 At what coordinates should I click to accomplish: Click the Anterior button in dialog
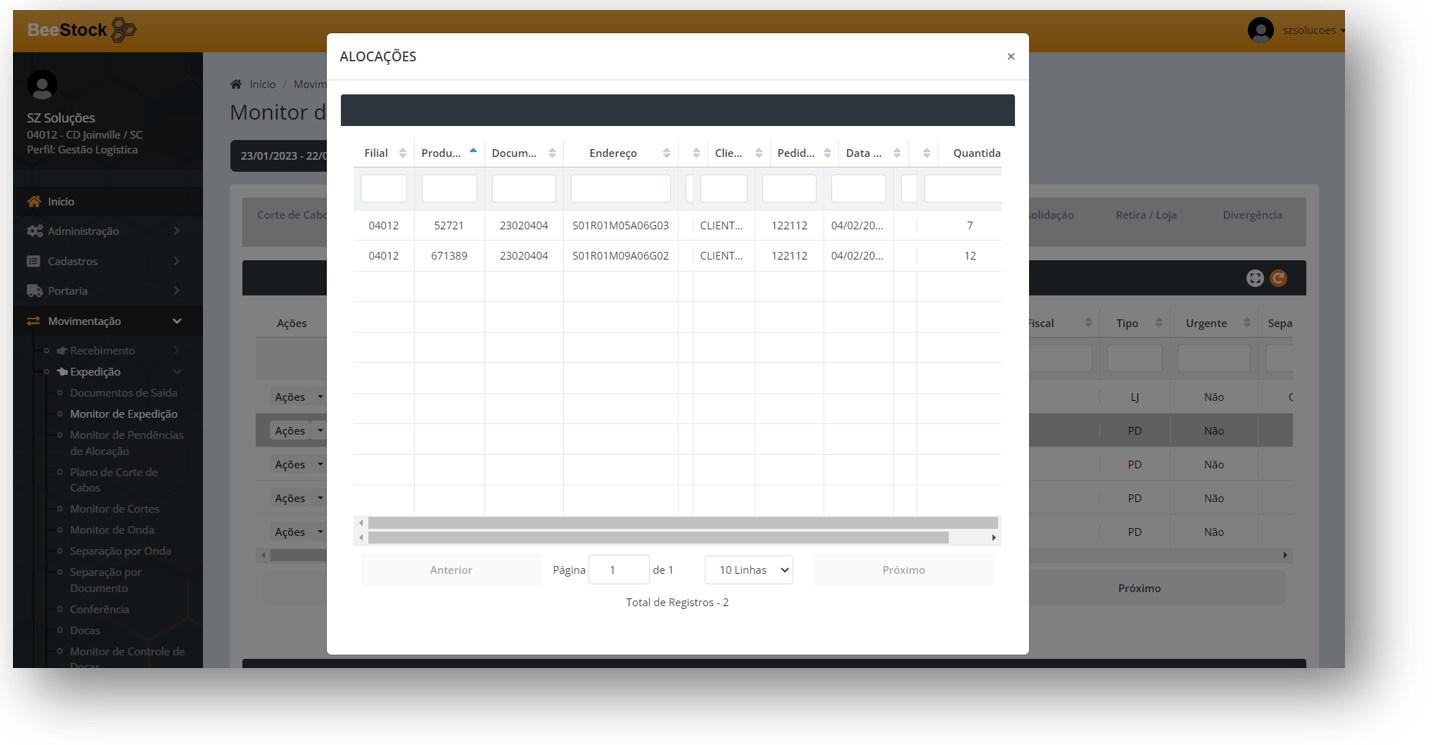coord(451,570)
